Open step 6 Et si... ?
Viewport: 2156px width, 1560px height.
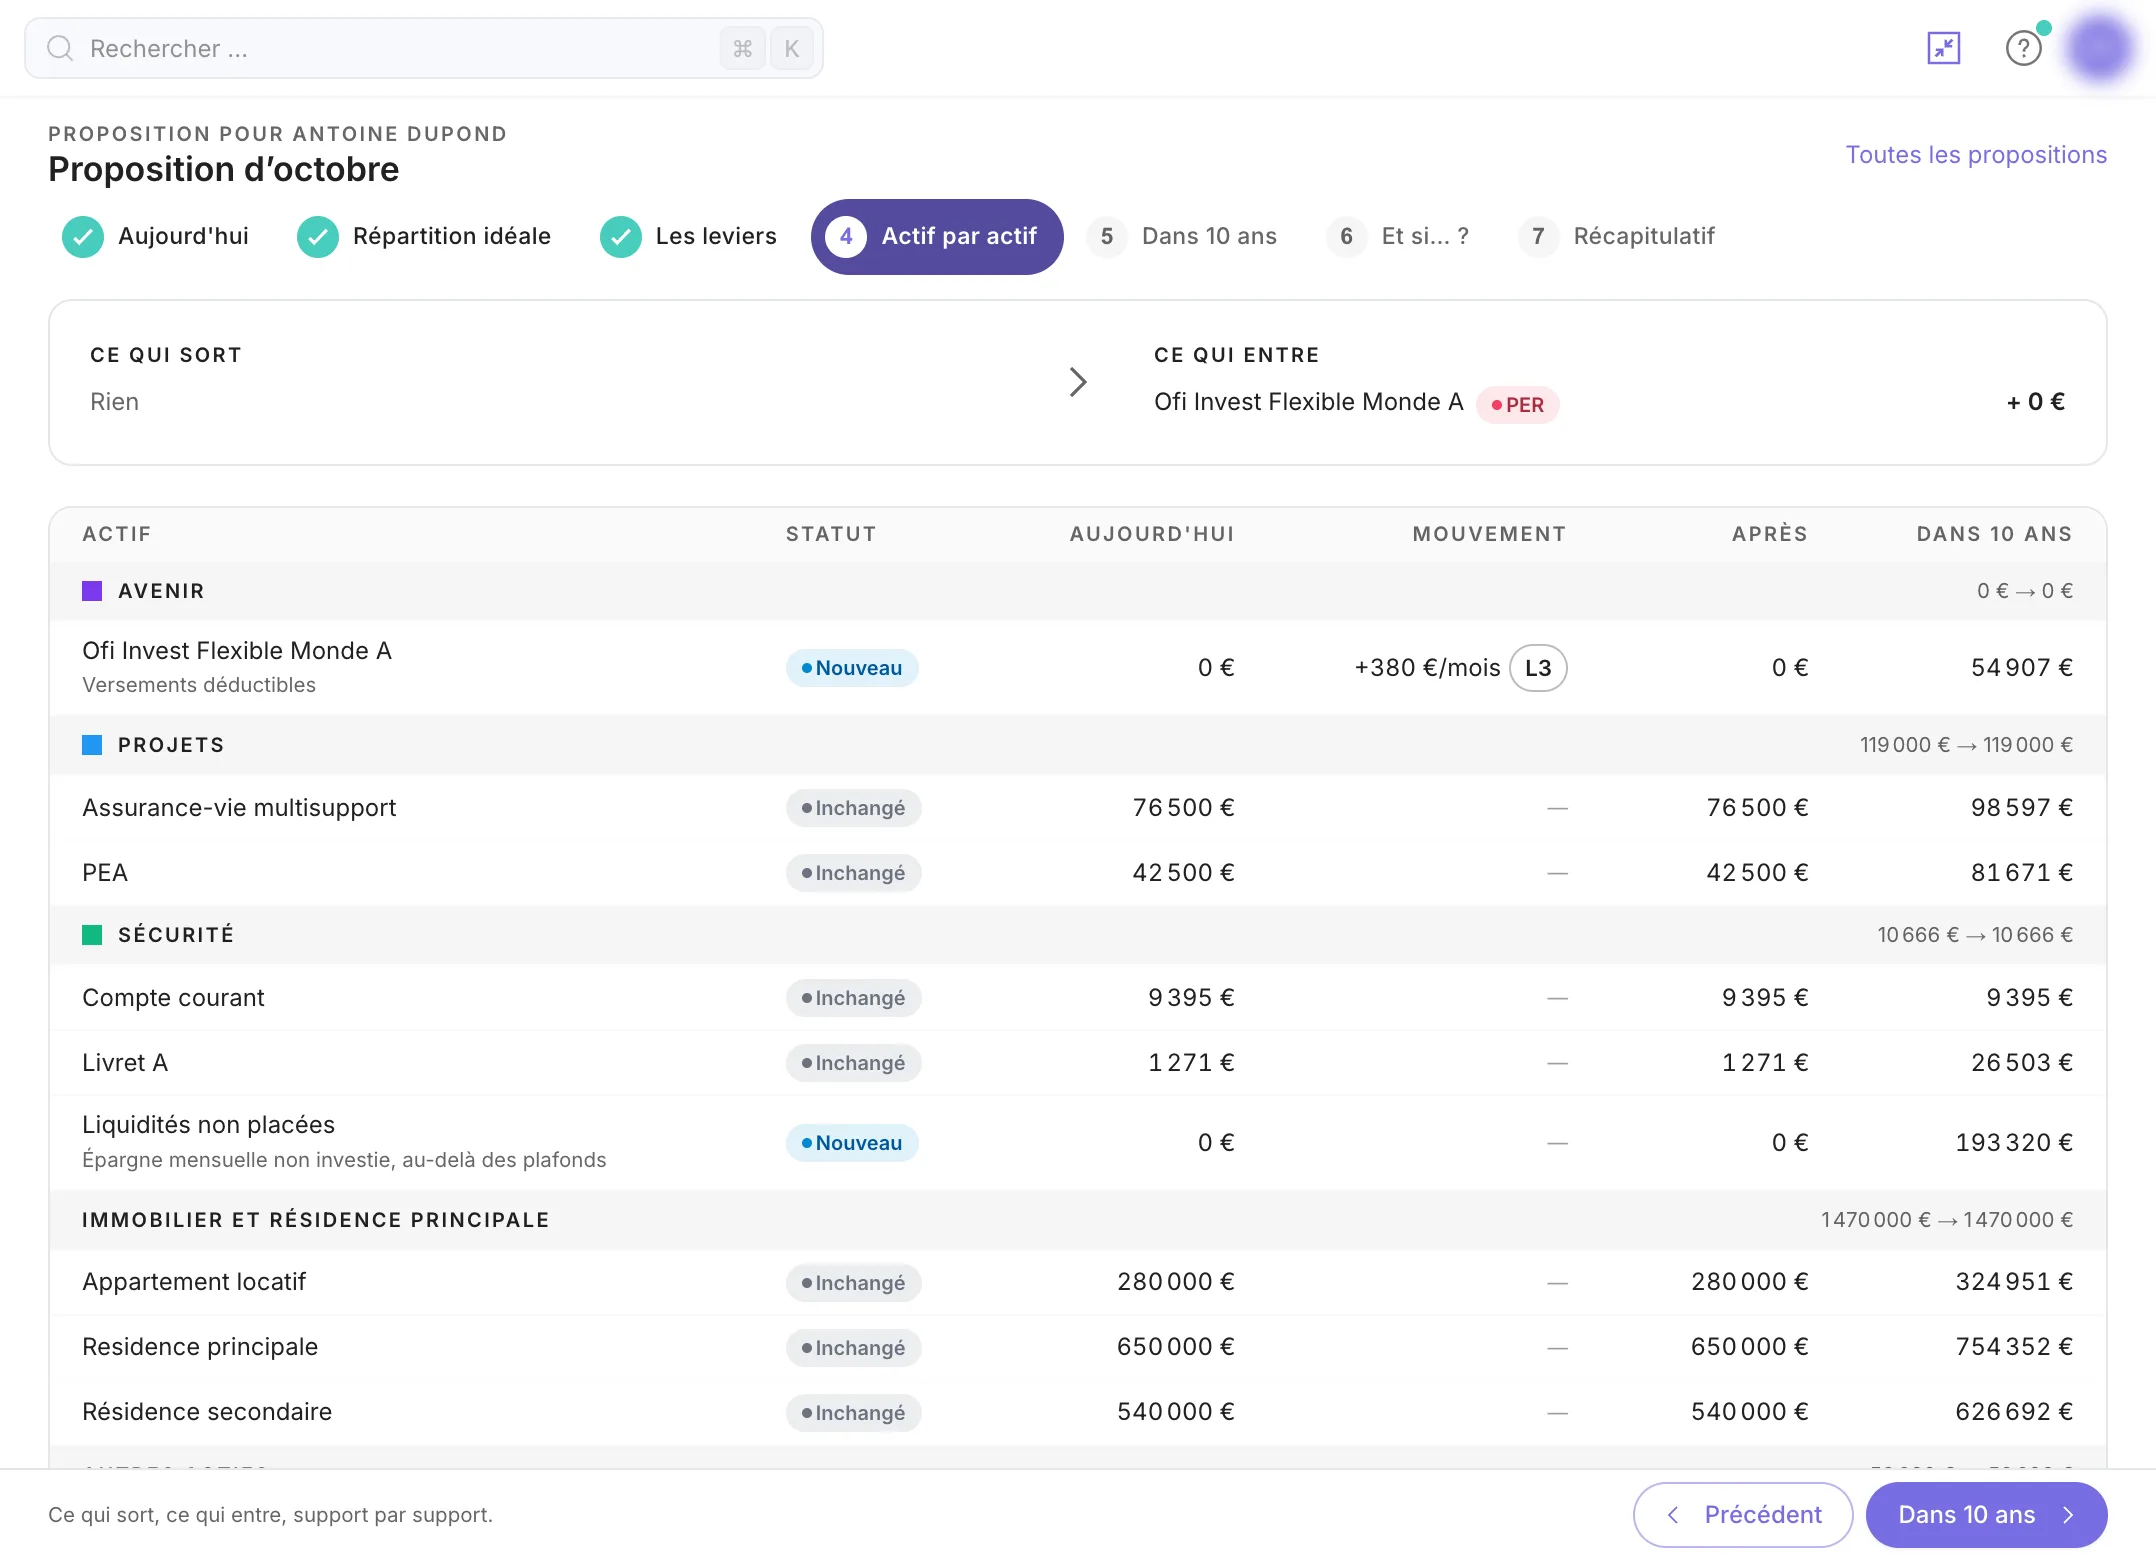tap(1398, 237)
